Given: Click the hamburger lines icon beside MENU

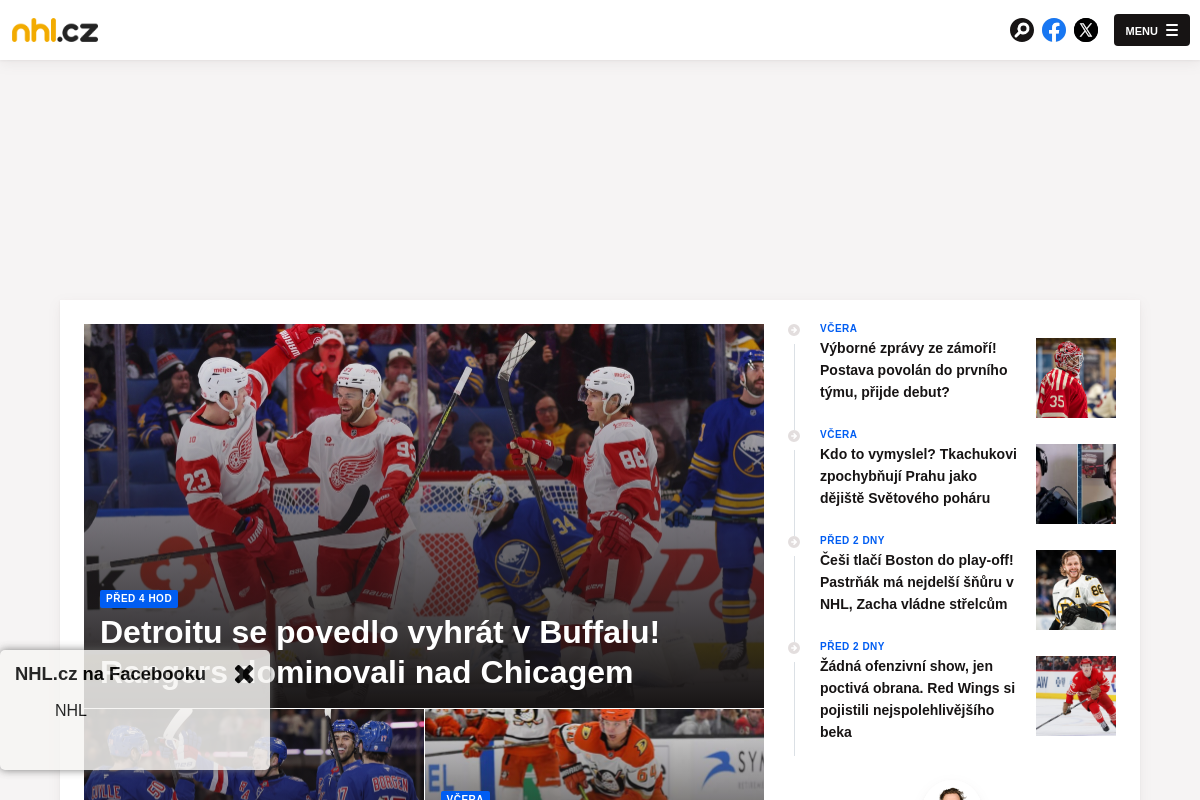Looking at the screenshot, I should click(x=1172, y=30).
